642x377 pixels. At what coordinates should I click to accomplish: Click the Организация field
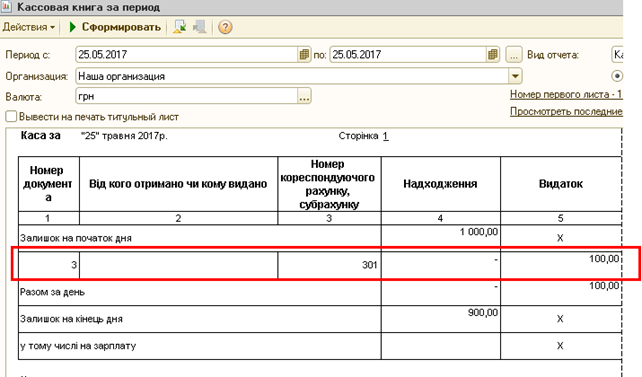[292, 76]
